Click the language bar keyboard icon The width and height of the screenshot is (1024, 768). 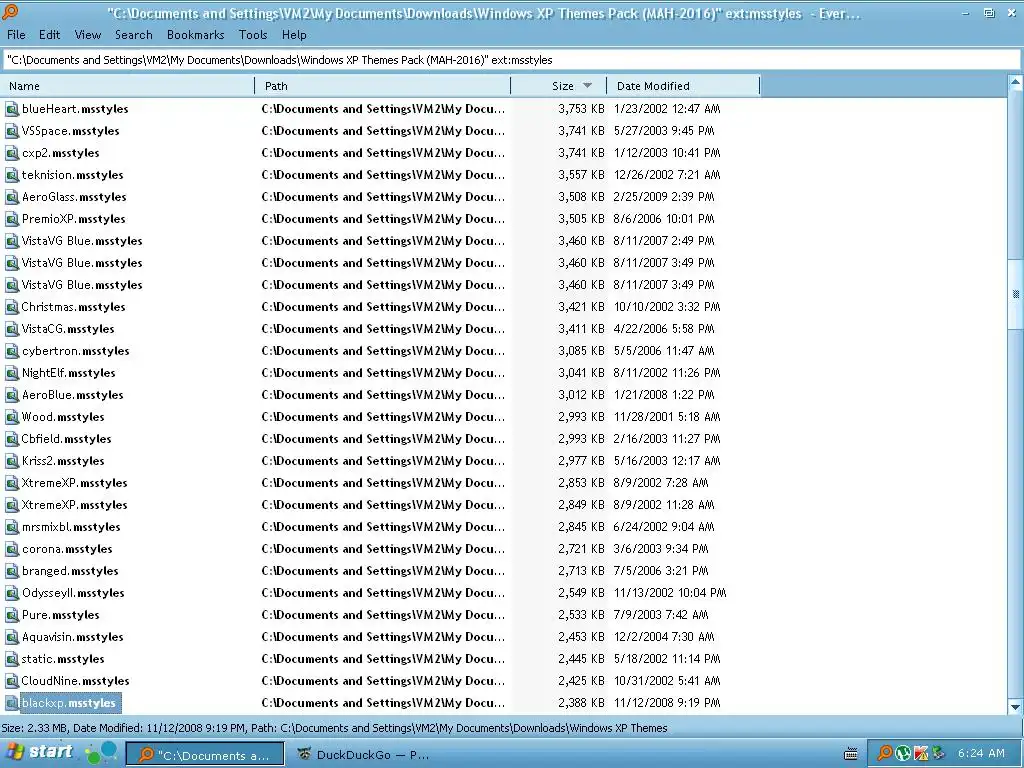tap(851, 754)
